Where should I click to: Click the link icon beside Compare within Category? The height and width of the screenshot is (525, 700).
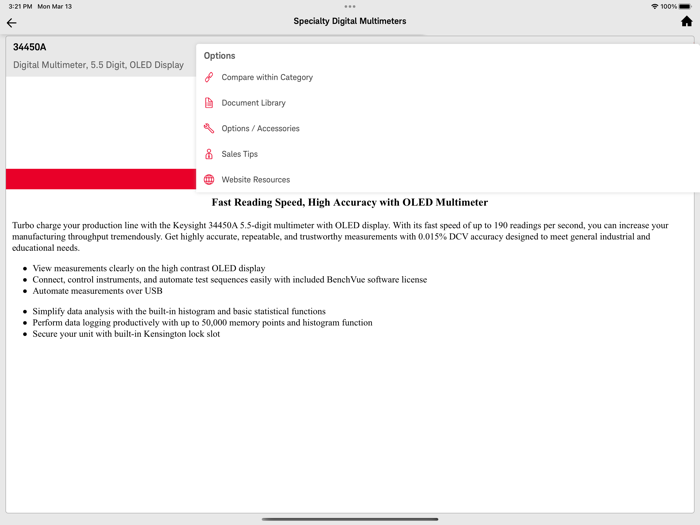[209, 77]
